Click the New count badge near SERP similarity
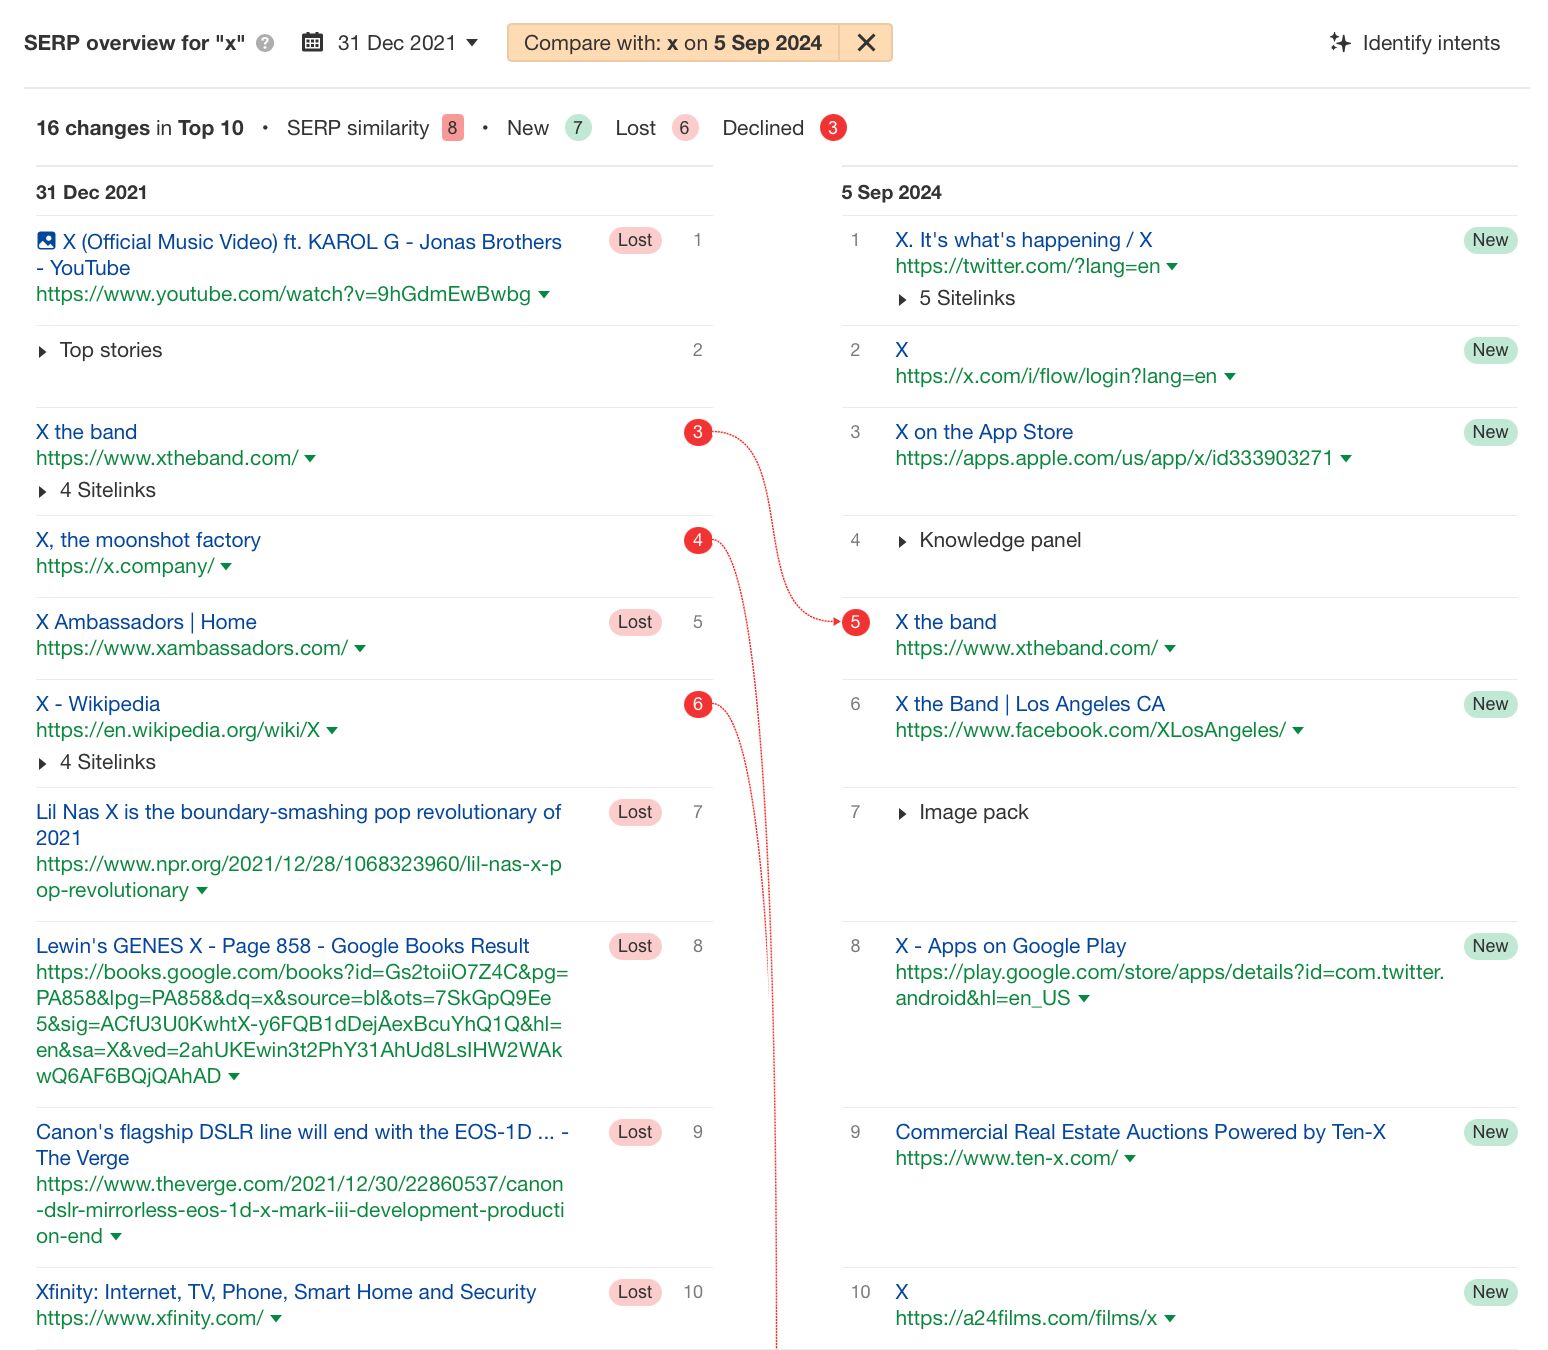 point(578,127)
